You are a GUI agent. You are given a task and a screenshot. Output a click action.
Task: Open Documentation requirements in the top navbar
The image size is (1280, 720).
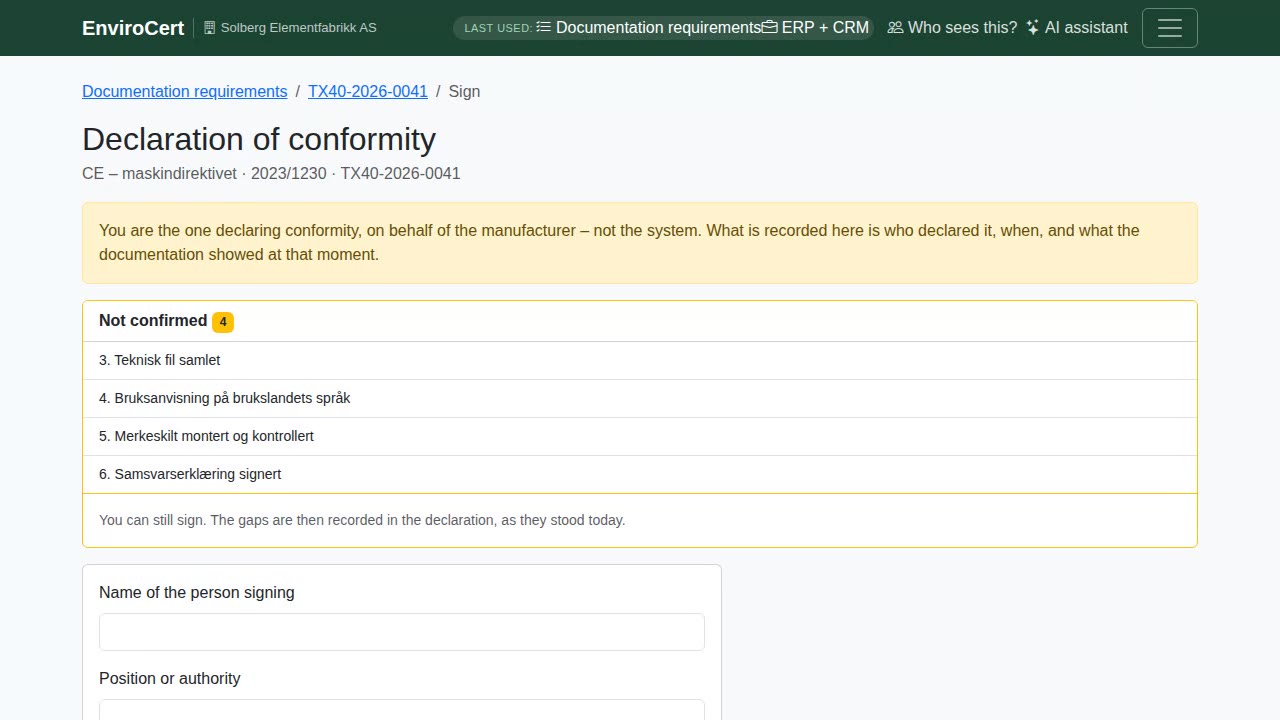[649, 27]
